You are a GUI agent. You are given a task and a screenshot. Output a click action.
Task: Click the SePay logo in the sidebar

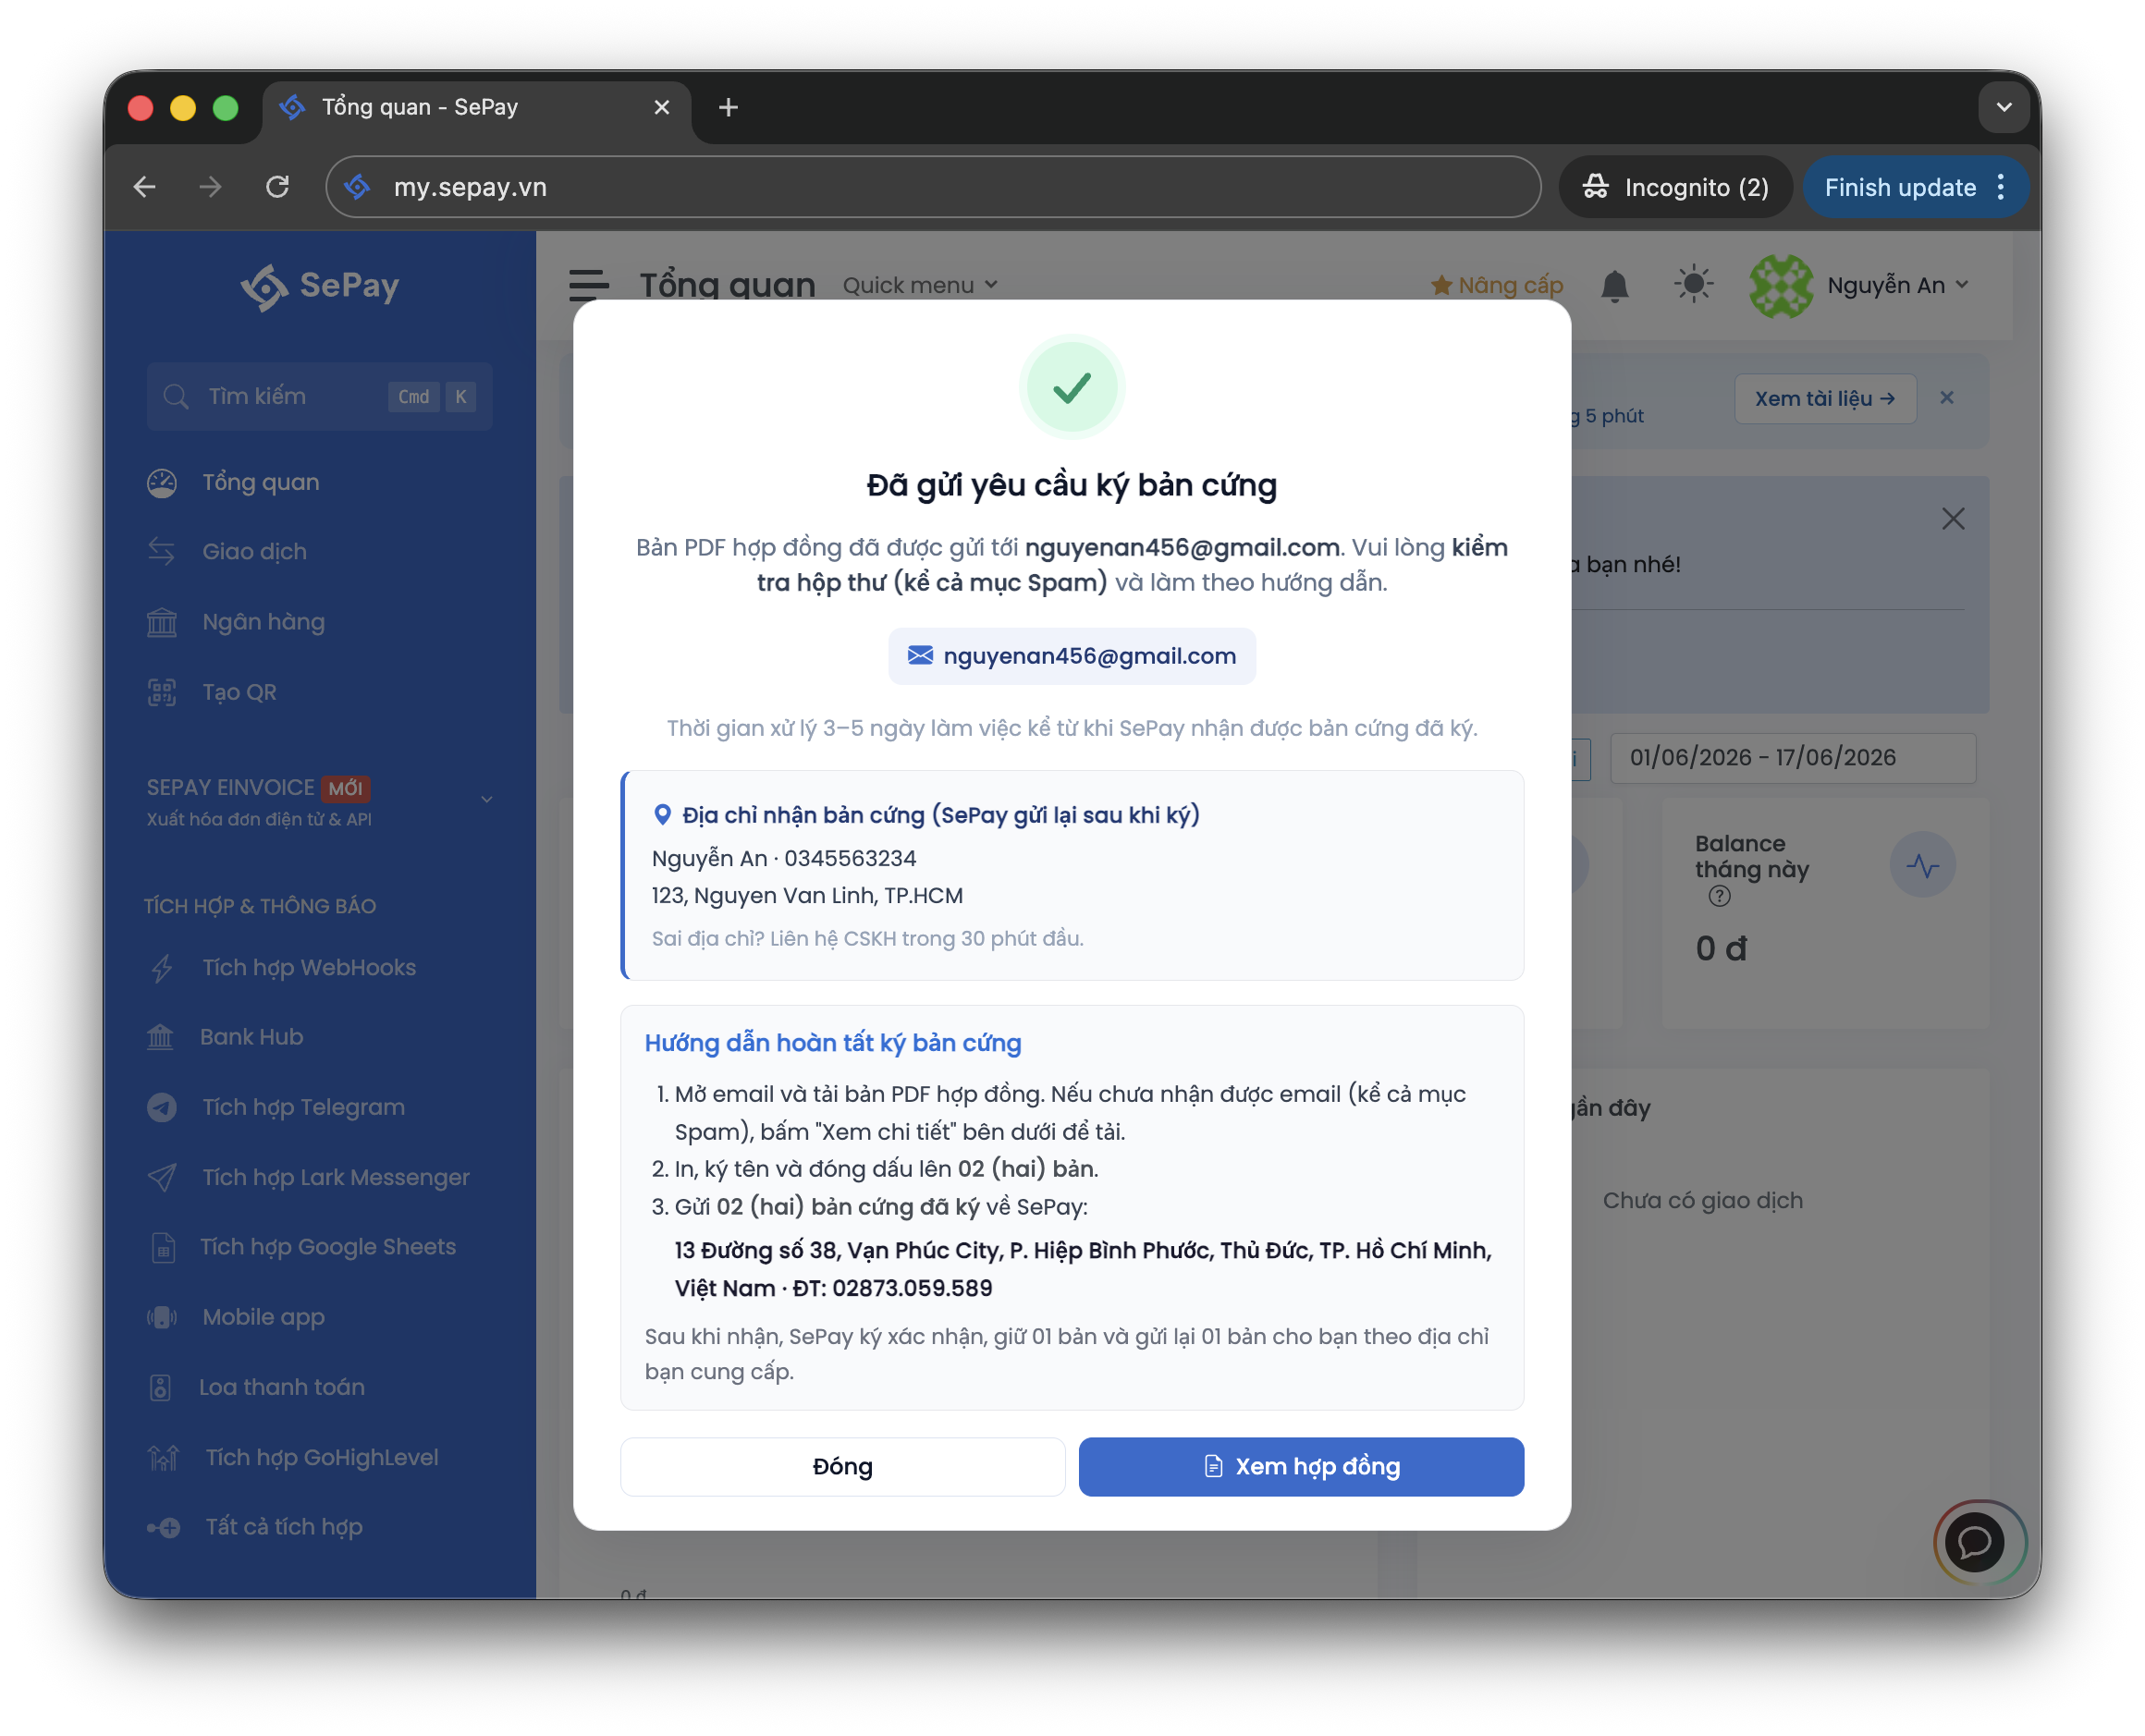pos(320,286)
